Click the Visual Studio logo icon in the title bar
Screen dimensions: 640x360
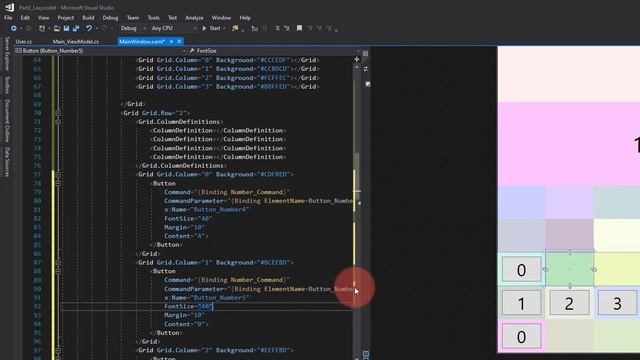coord(9,7)
